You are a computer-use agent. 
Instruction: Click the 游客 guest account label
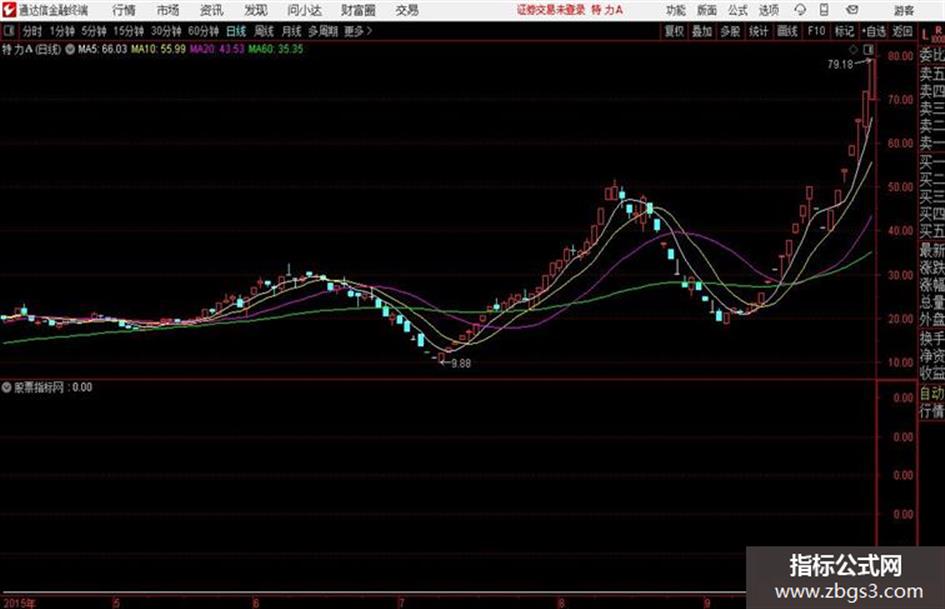[903, 10]
